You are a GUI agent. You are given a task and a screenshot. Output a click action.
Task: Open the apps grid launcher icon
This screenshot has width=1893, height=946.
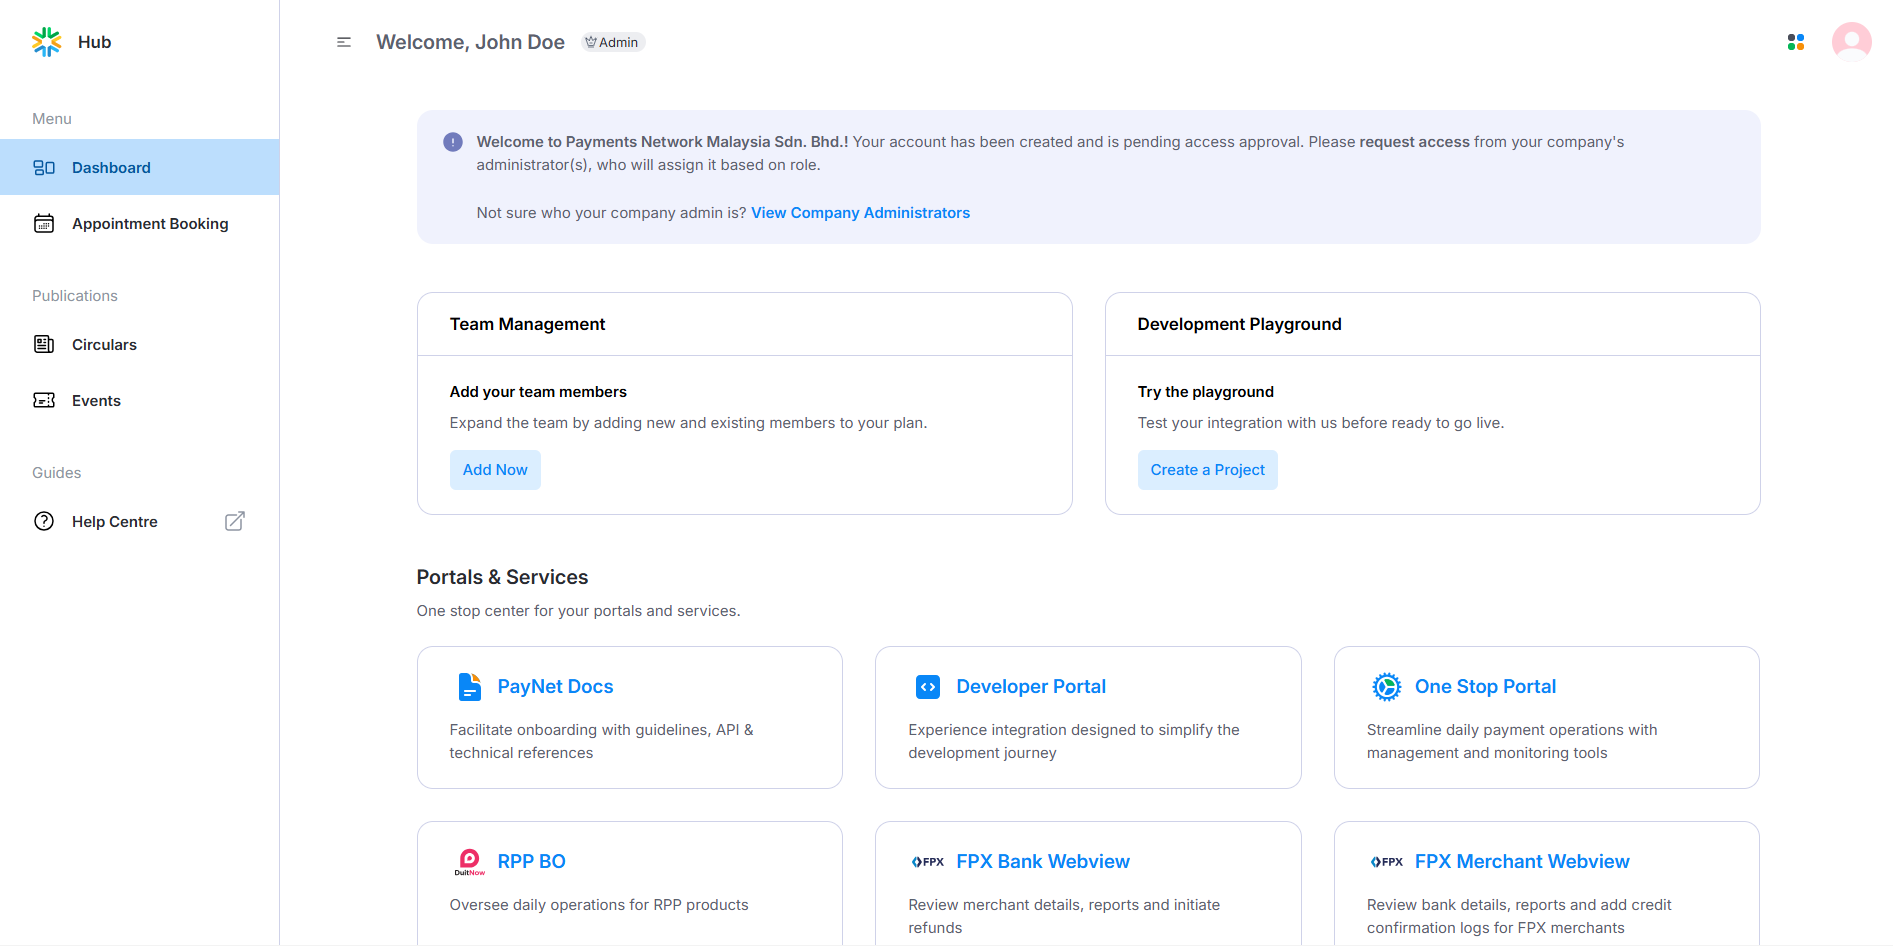[1795, 42]
